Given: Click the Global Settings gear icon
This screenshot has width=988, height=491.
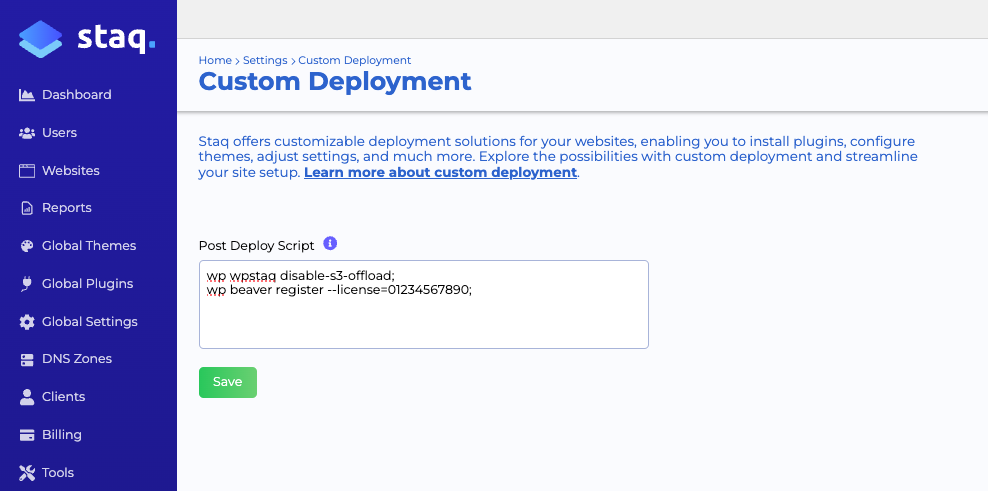Looking at the screenshot, I should [x=27, y=322].
